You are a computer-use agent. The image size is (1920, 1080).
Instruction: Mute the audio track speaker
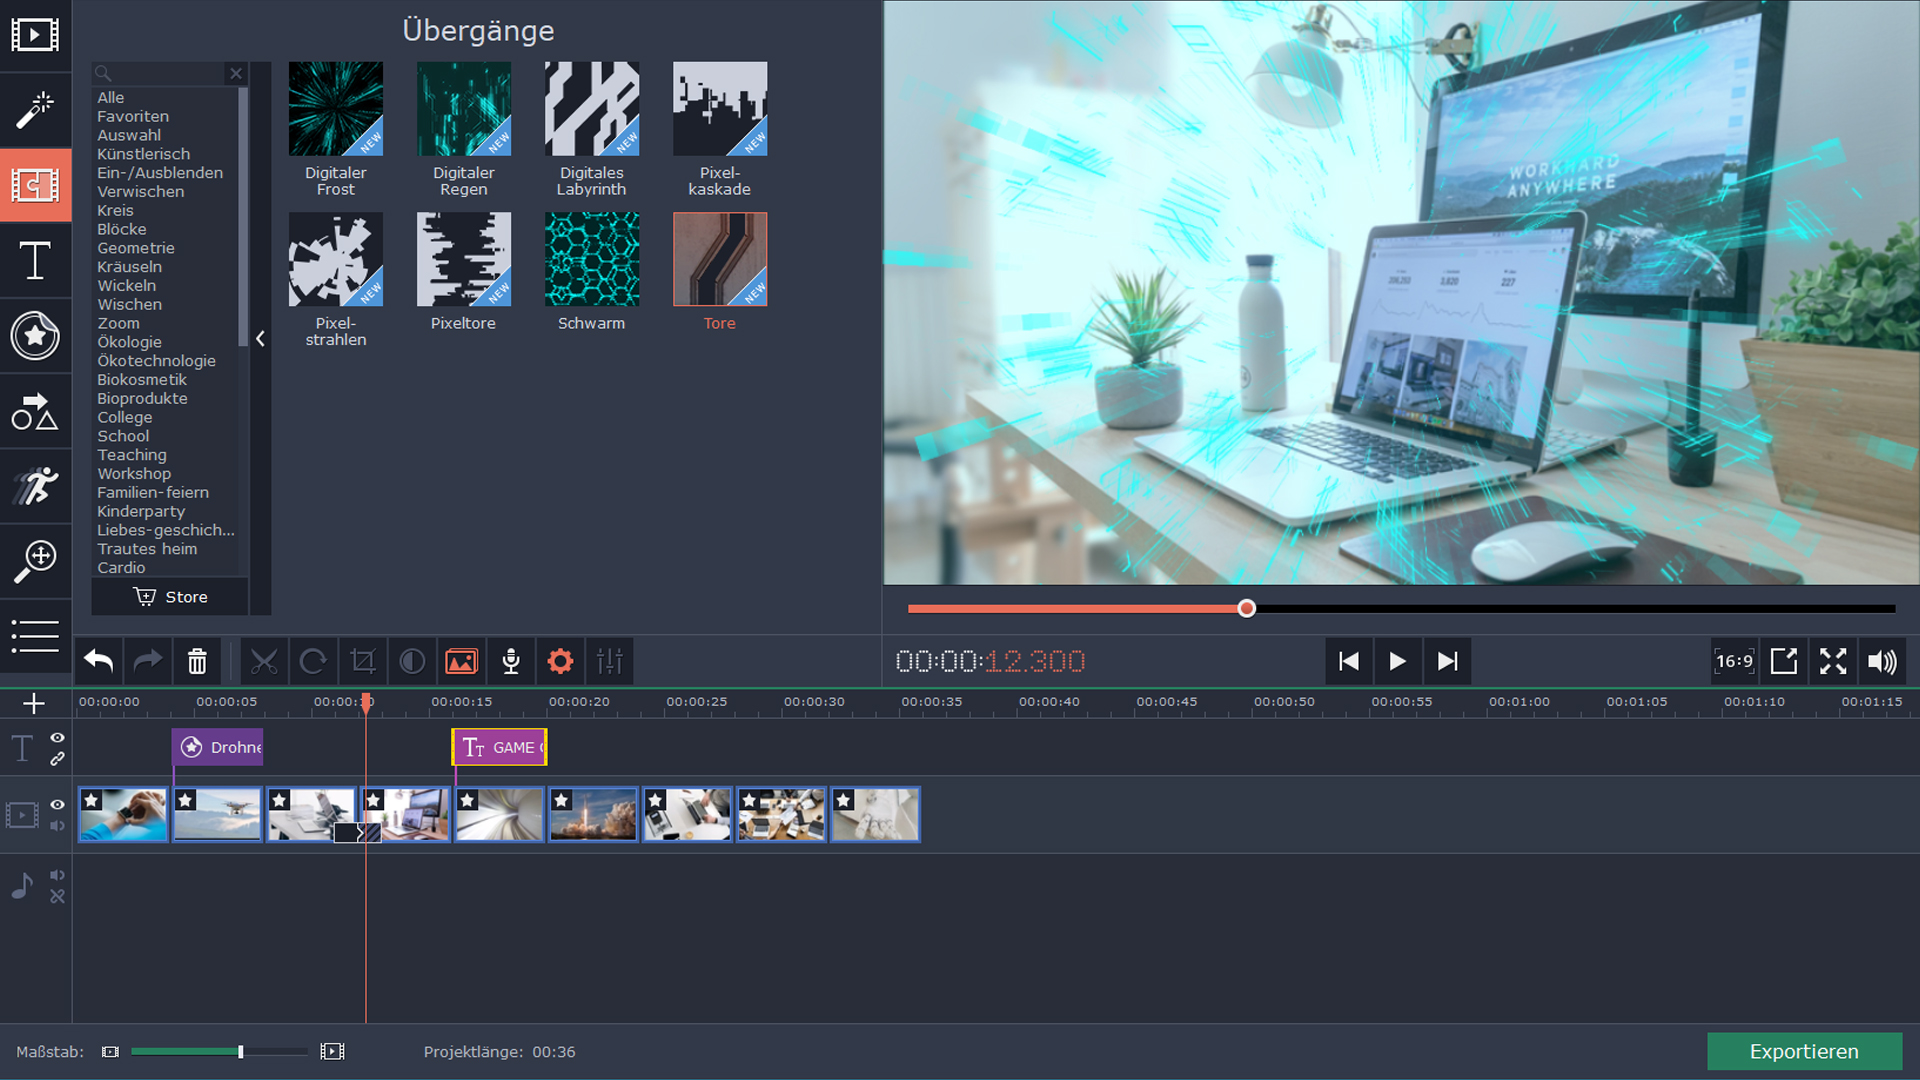point(58,875)
